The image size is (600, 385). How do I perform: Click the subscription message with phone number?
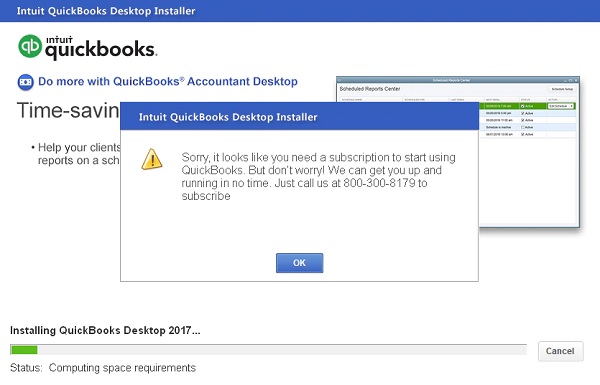tap(318, 176)
